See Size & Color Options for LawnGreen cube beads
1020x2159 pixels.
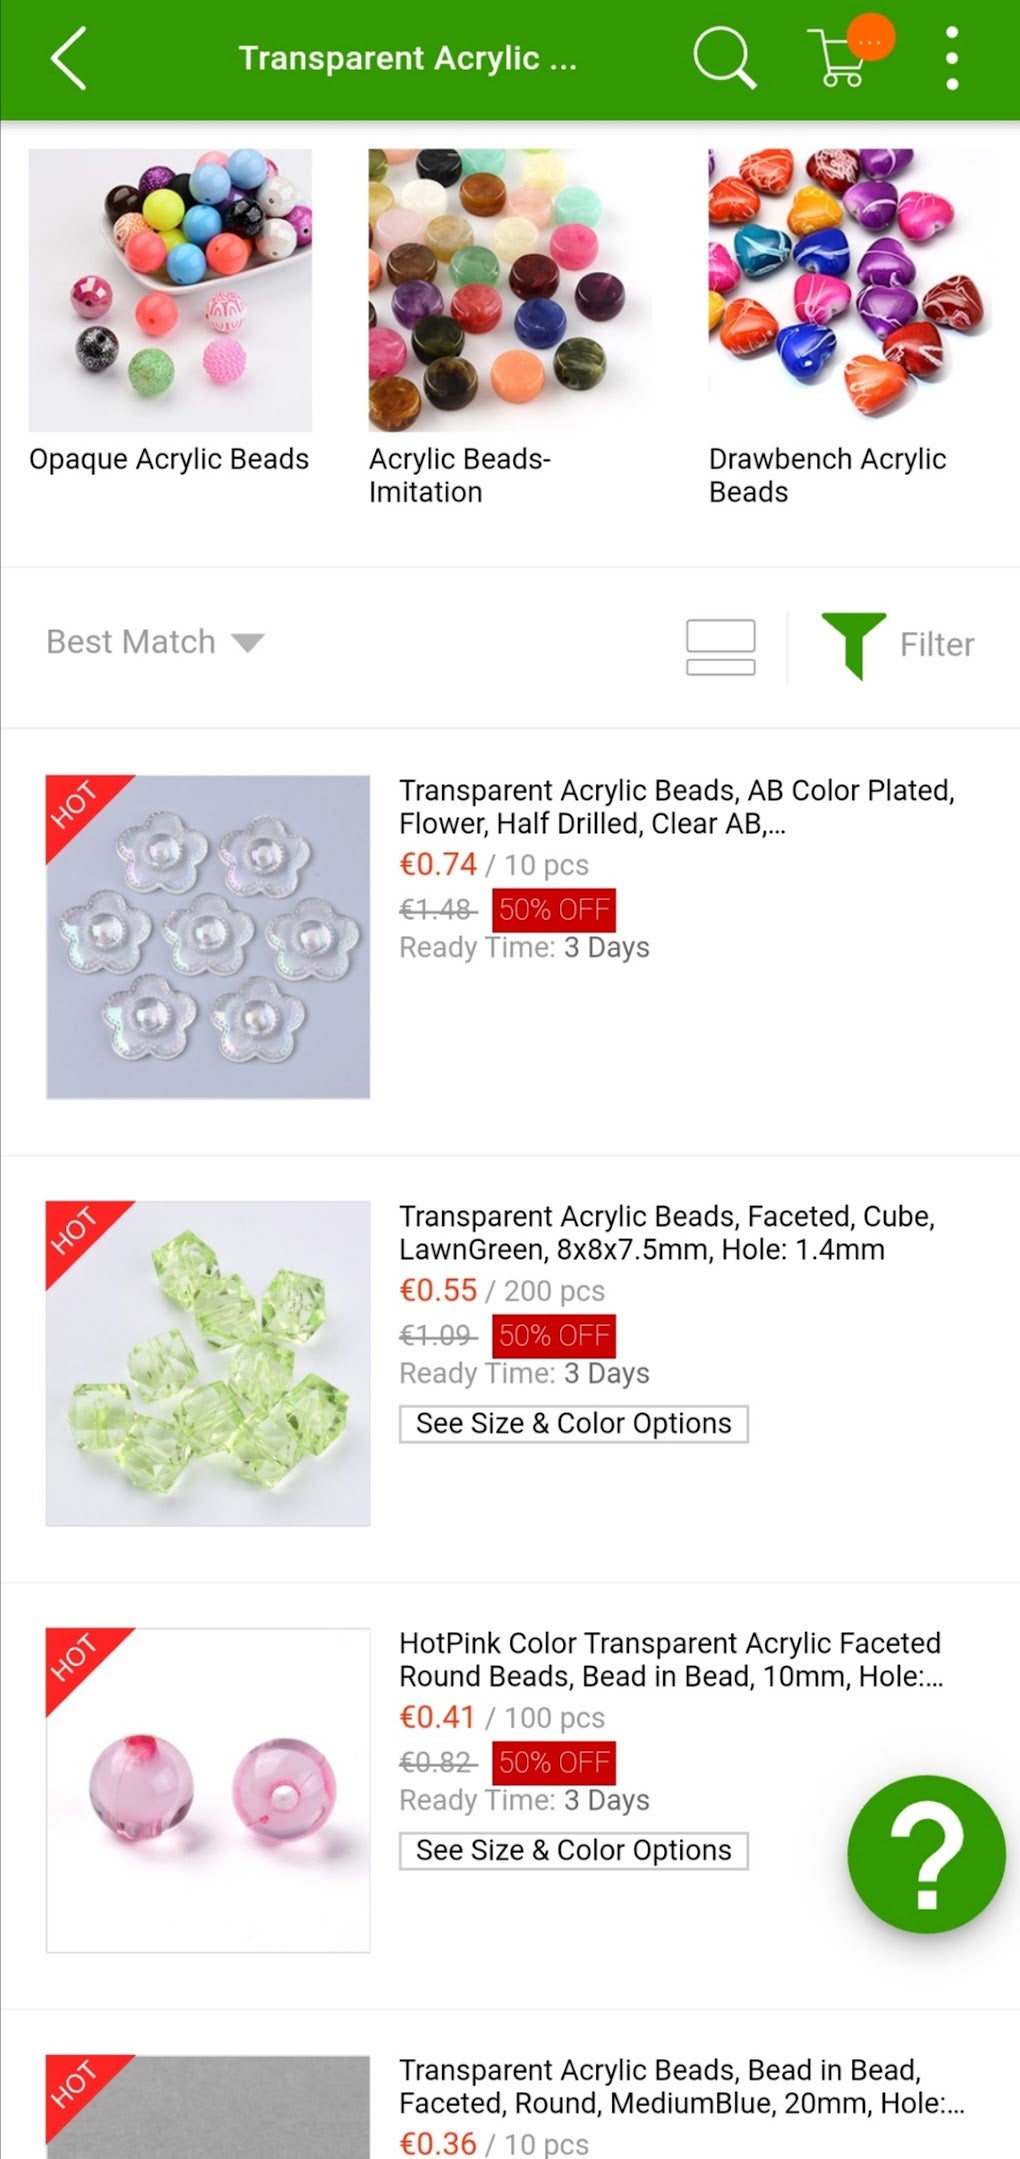[x=573, y=1423]
